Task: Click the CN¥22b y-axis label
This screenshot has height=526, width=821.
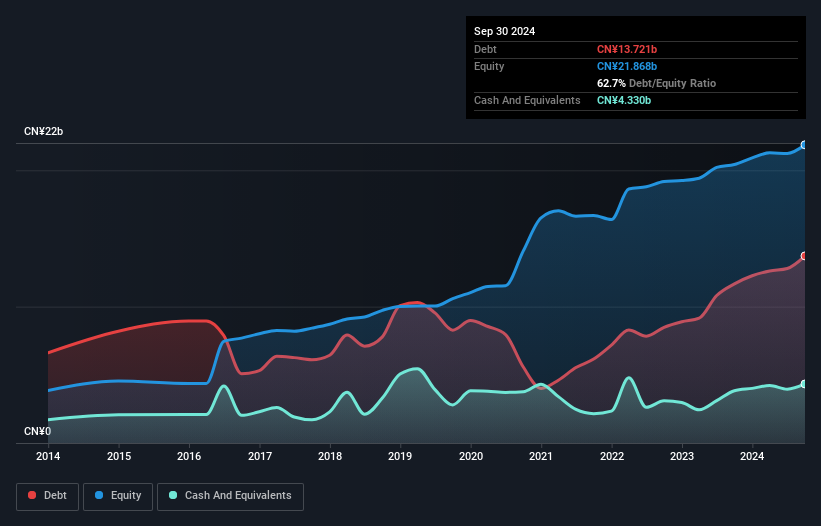Action: click(43, 131)
